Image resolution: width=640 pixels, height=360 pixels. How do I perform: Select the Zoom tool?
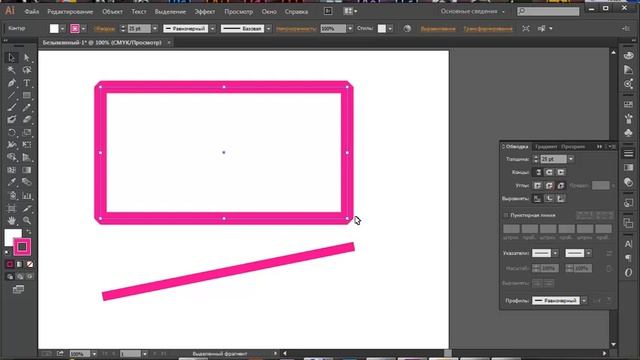pos(27,220)
